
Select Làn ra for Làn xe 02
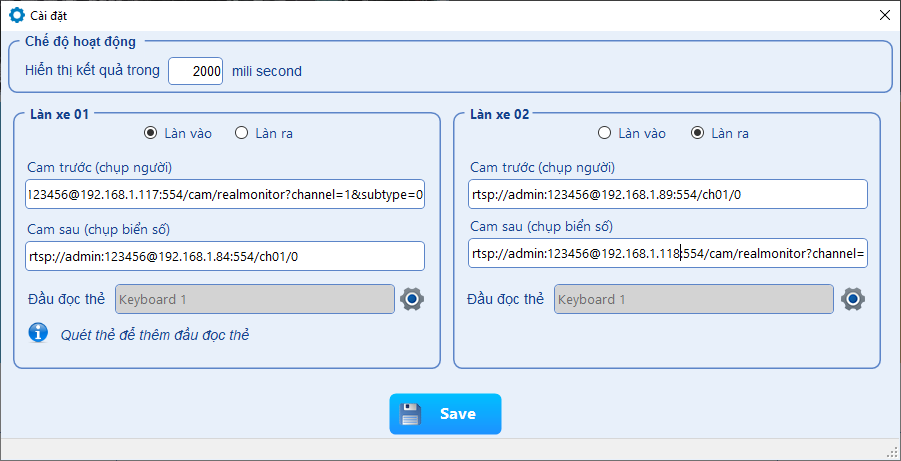(697, 133)
